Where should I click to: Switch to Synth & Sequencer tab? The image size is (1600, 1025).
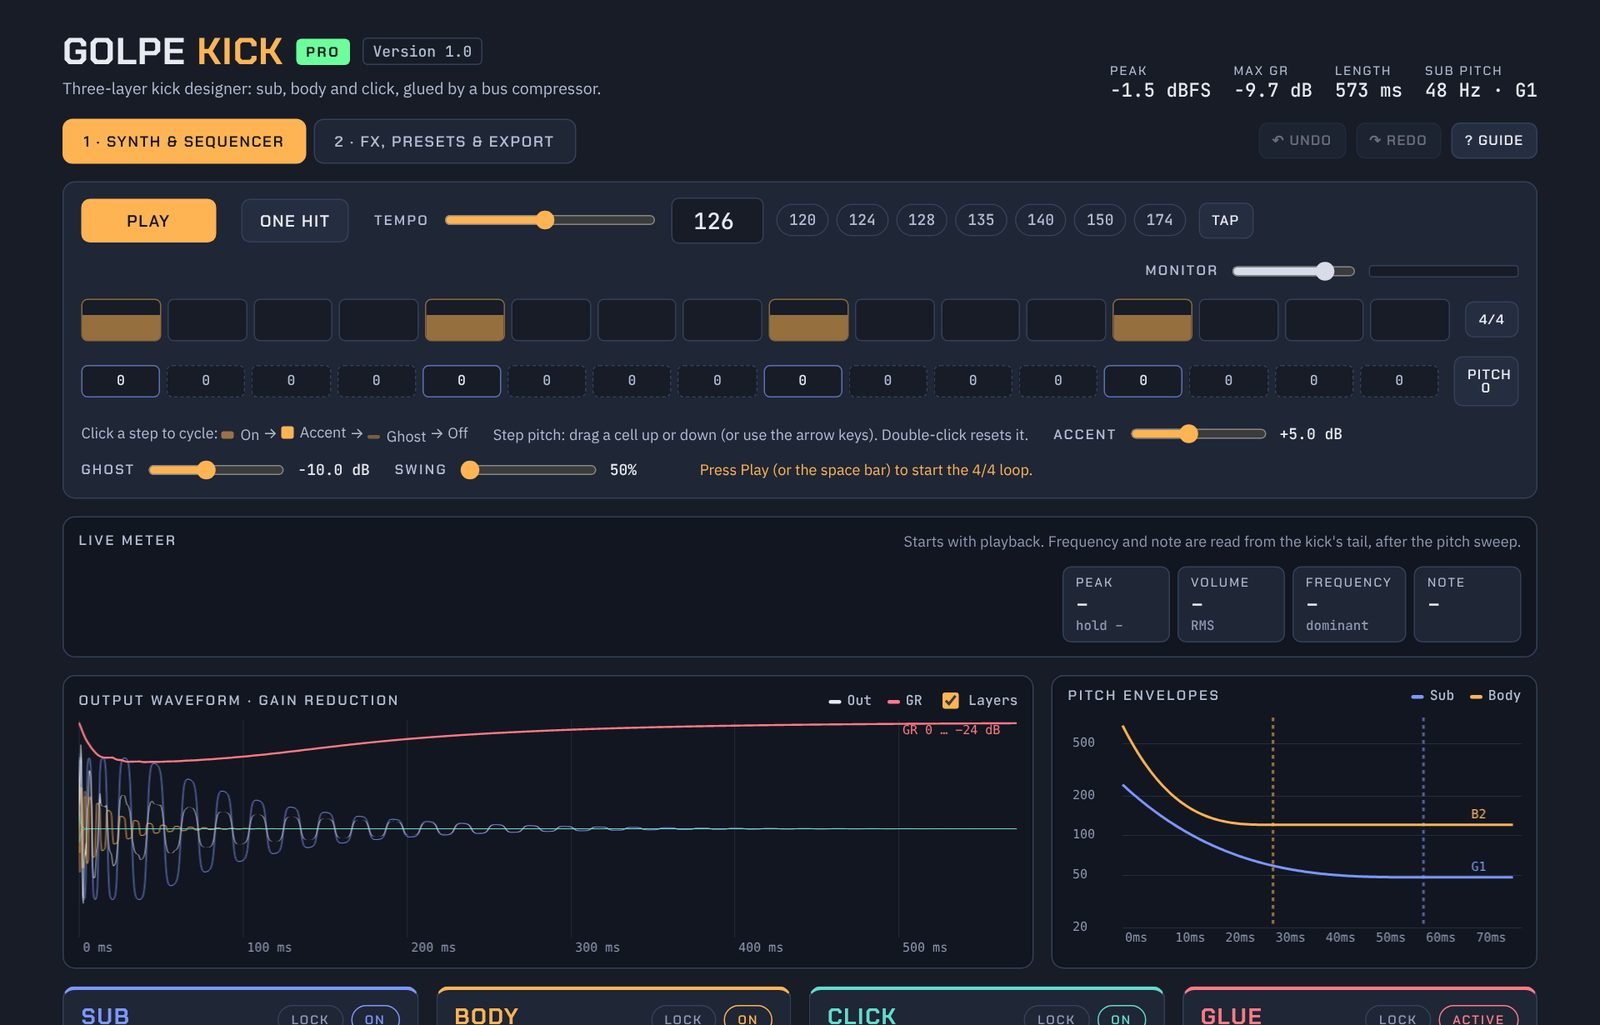pyautogui.click(x=184, y=141)
